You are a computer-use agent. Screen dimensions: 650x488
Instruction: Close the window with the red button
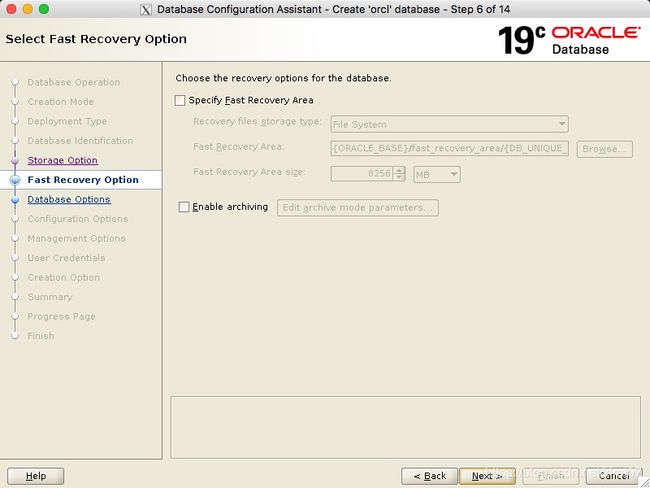tap(12, 9)
